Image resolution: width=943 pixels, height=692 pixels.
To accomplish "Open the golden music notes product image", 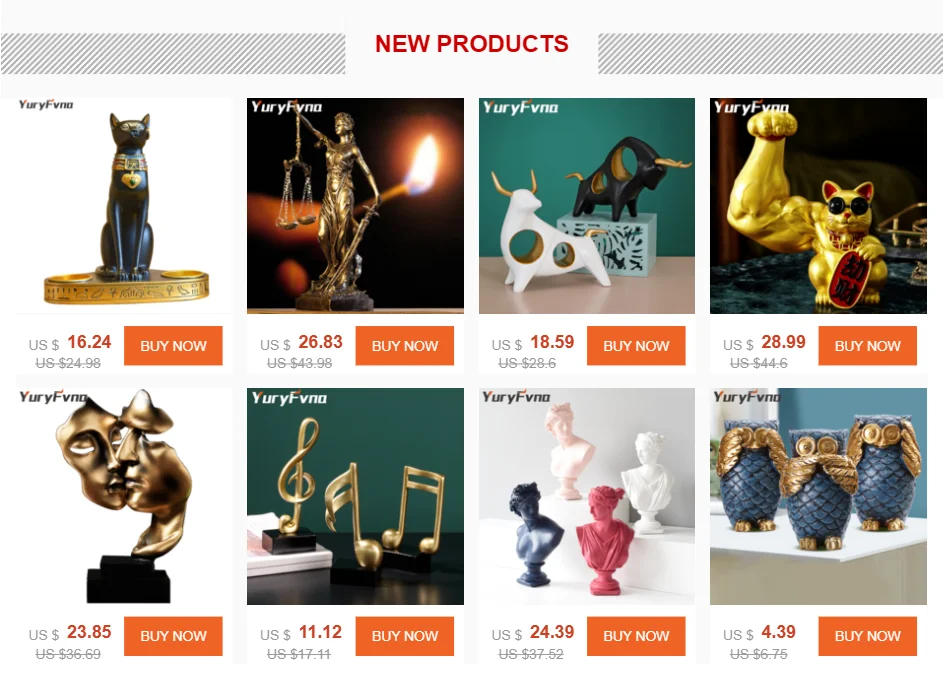I will 355,496.
